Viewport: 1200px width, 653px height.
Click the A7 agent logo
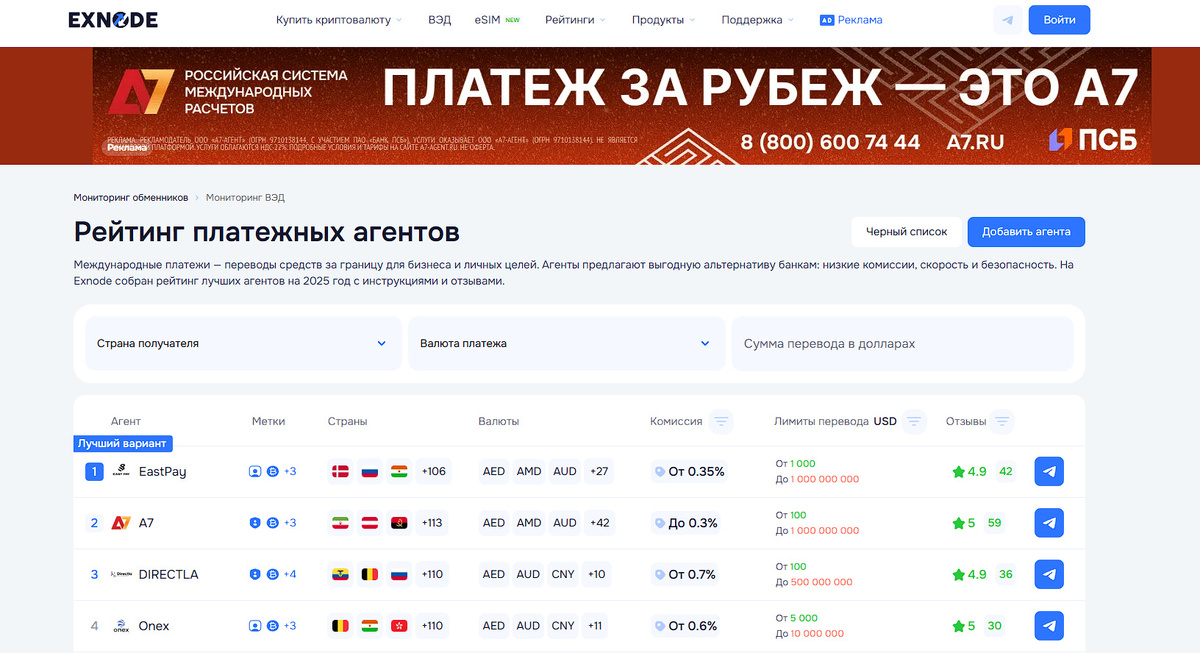(x=121, y=522)
